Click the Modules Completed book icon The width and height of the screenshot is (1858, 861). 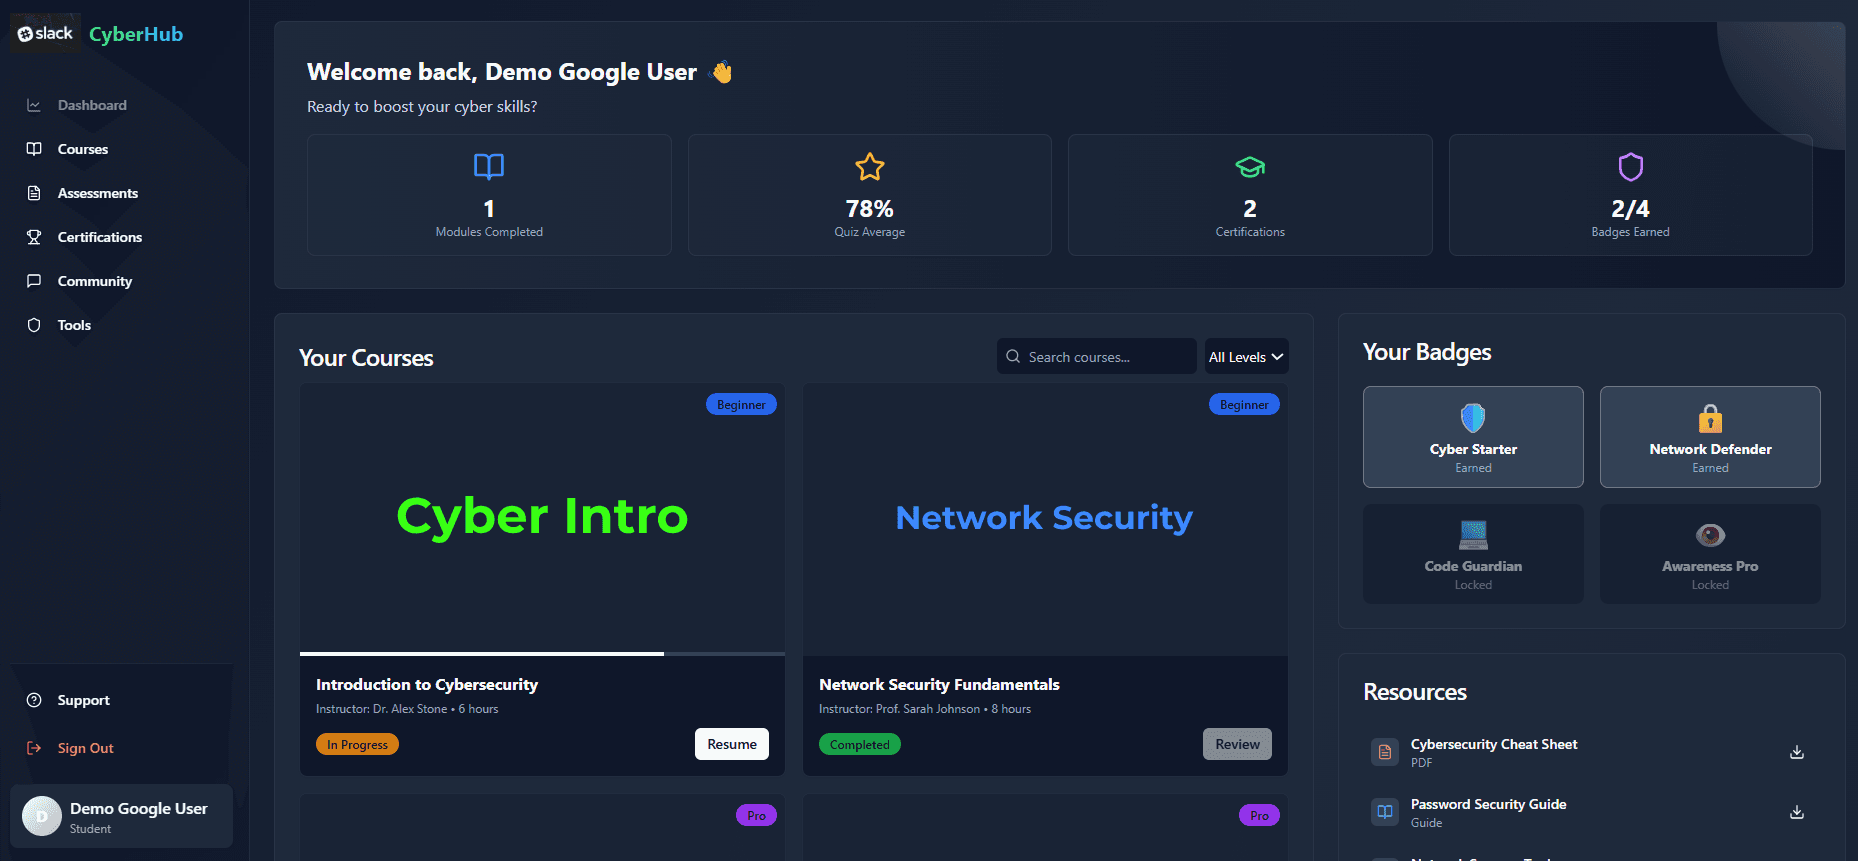coord(489,166)
